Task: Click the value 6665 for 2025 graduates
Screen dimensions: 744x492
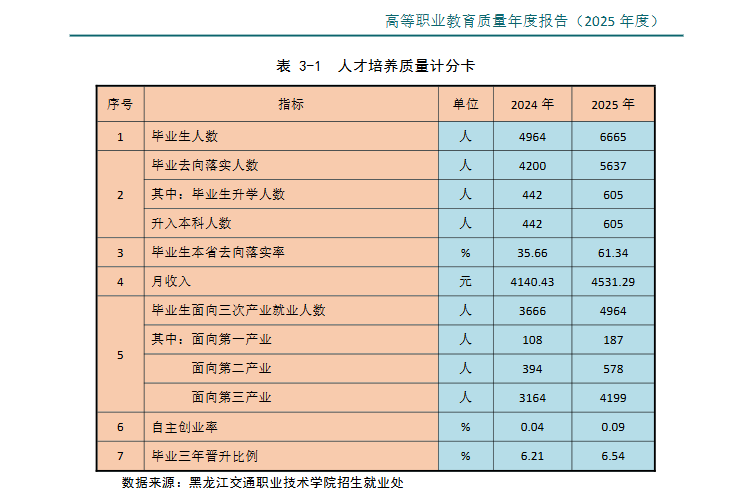Action: click(613, 137)
